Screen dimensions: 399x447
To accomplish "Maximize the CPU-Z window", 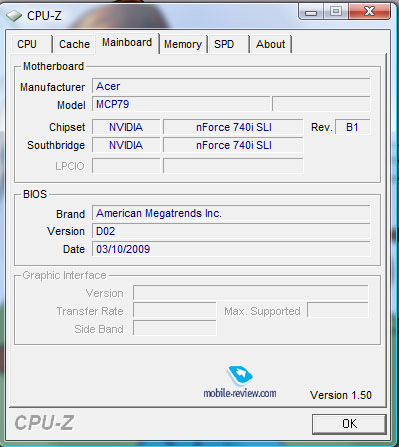I will point(336,11).
